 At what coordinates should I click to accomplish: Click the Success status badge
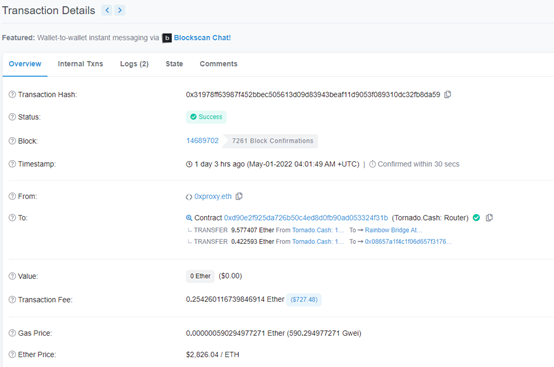pyautogui.click(x=206, y=117)
